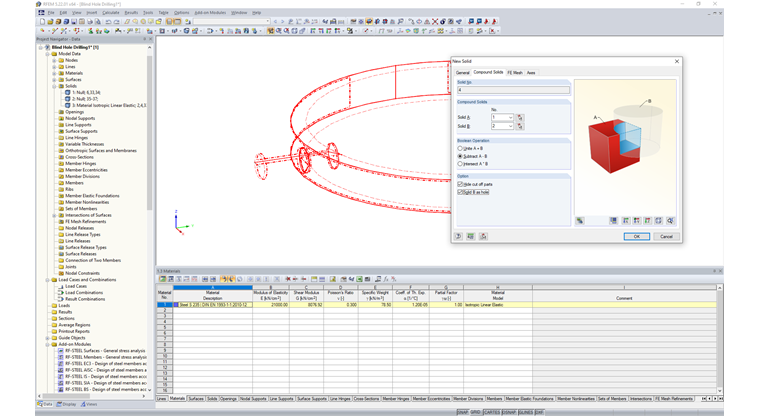Viewport: 760px width, 416px height.
Task: Switch navigator to Views tab
Action: (x=89, y=404)
